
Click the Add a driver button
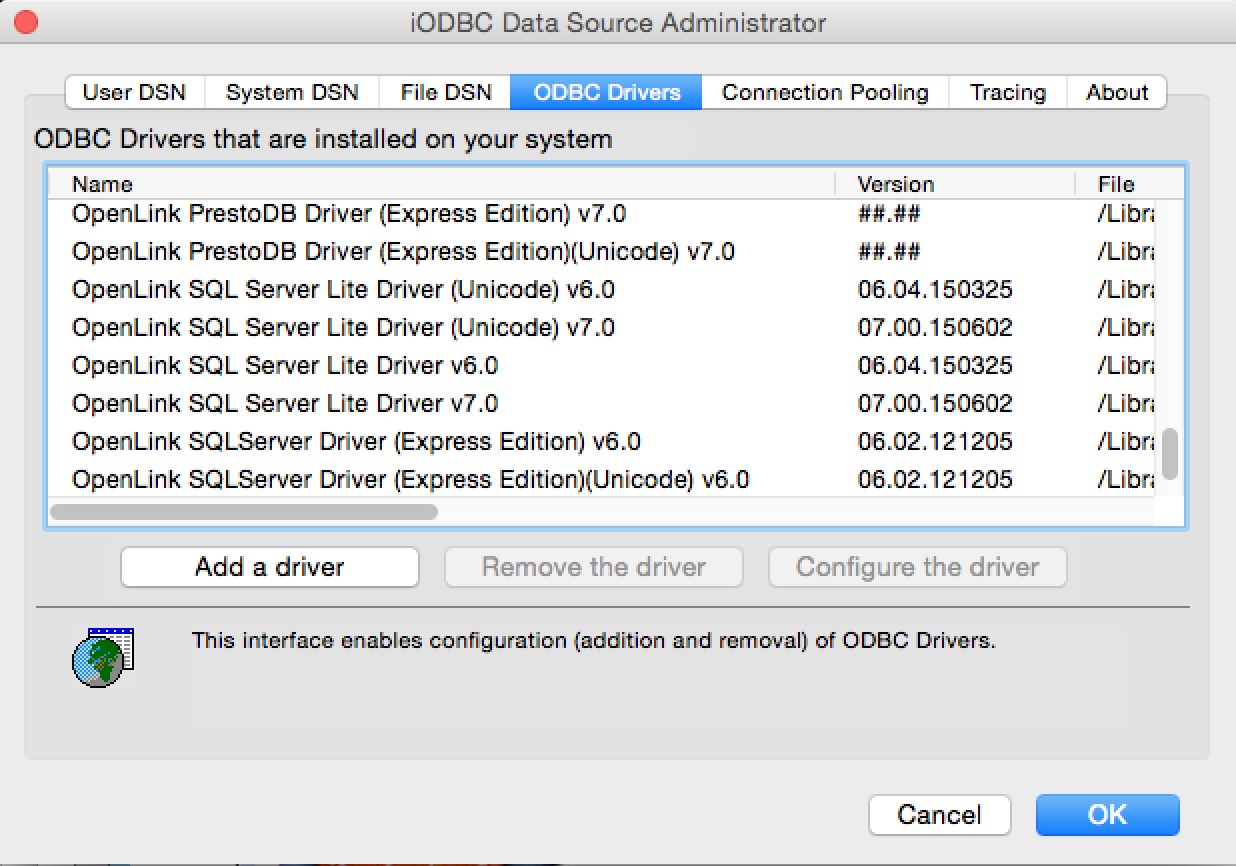tap(270, 567)
